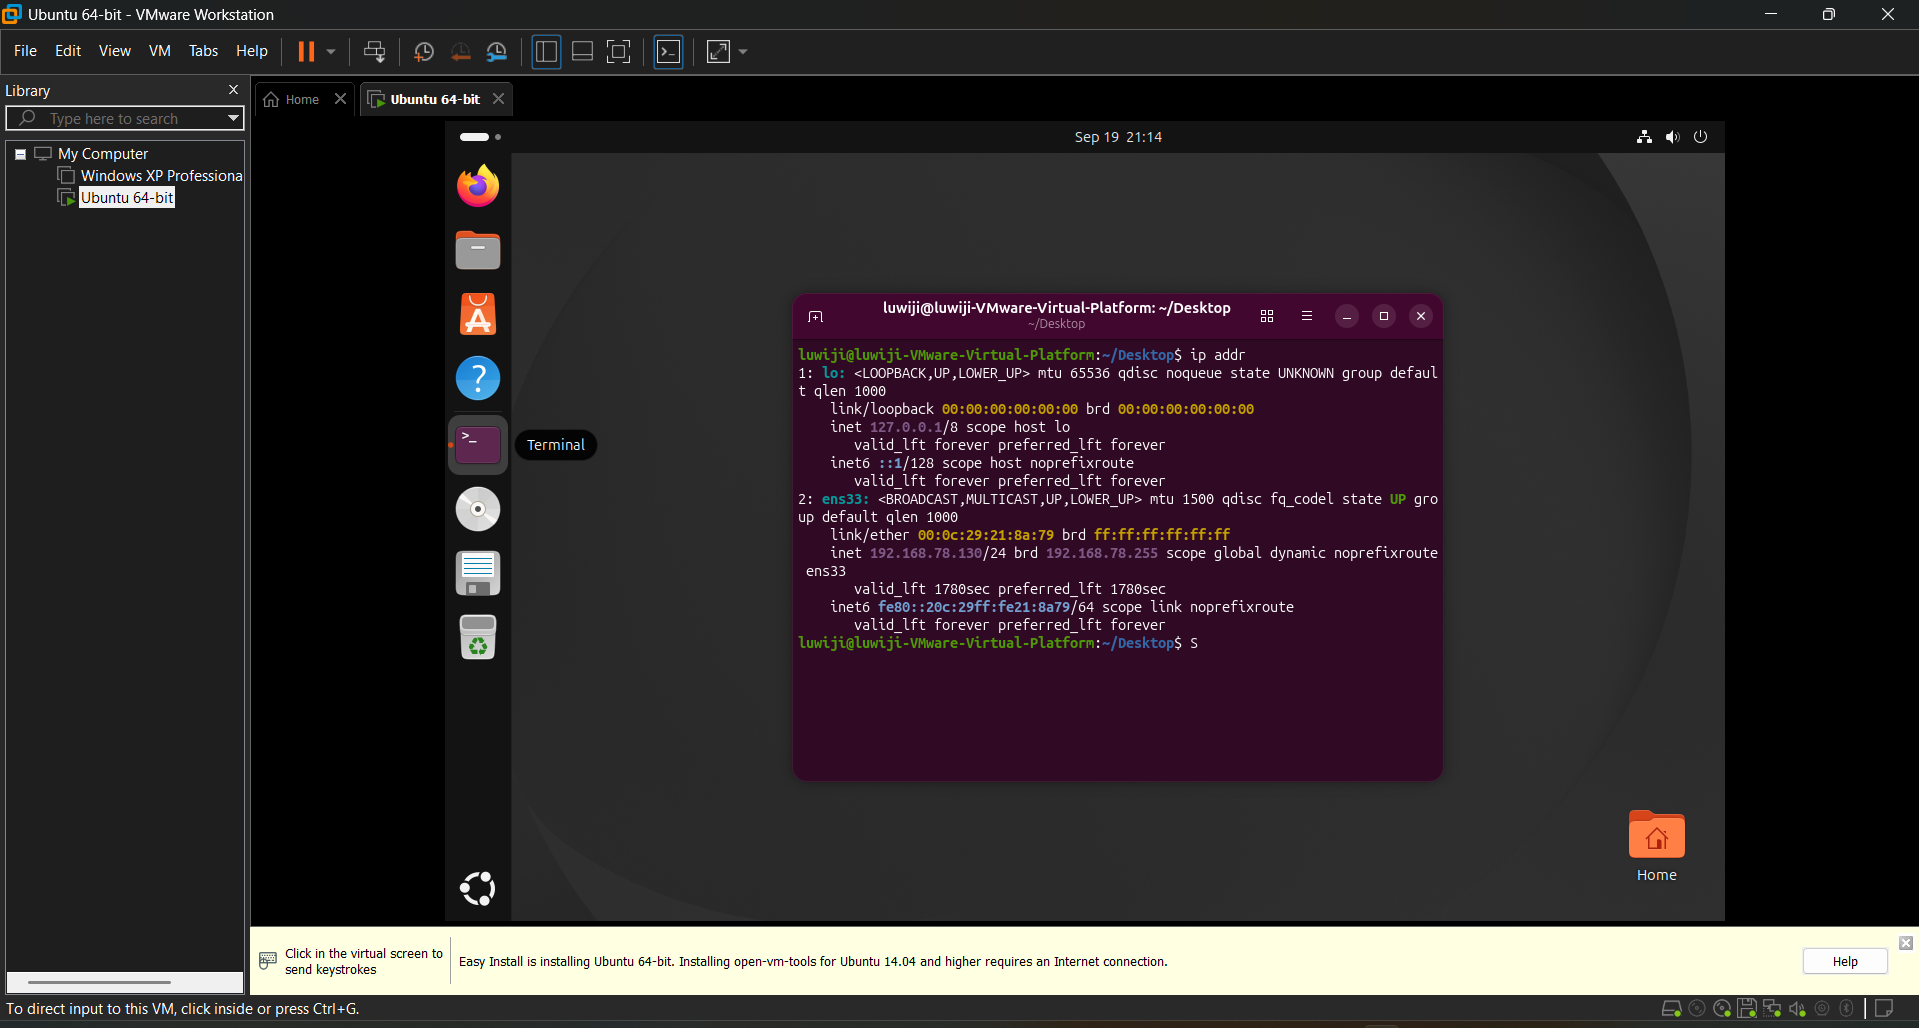Add a new tab in the terminal
Image resolution: width=1919 pixels, height=1028 pixels.
click(816, 316)
